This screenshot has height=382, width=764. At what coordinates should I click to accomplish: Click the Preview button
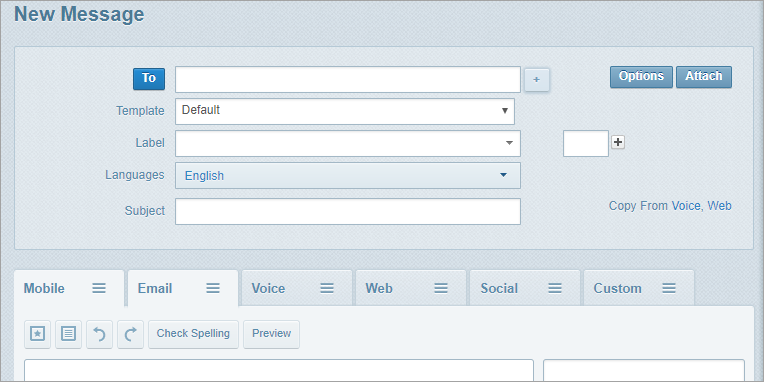[271, 334]
